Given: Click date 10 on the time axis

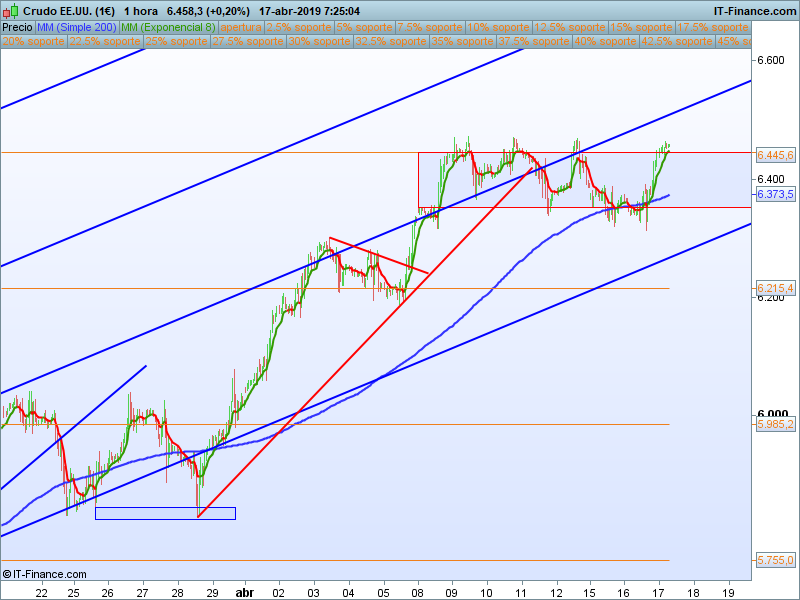Looking at the screenshot, I should pos(487,593).
